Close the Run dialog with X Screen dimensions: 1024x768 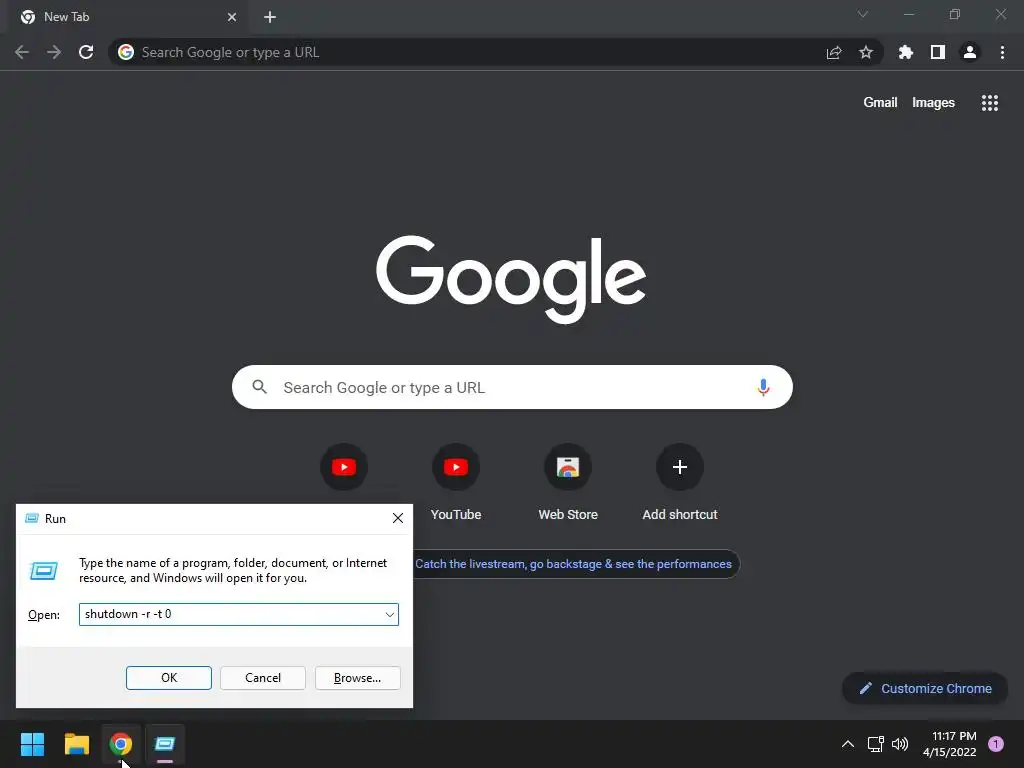coord(398,519)
